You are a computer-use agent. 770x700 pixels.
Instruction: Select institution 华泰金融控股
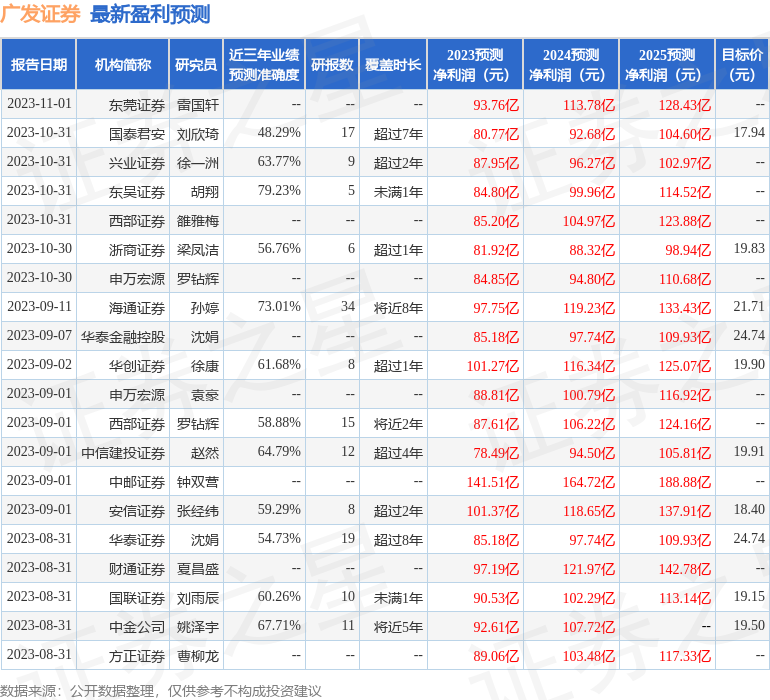click(123, 337)
